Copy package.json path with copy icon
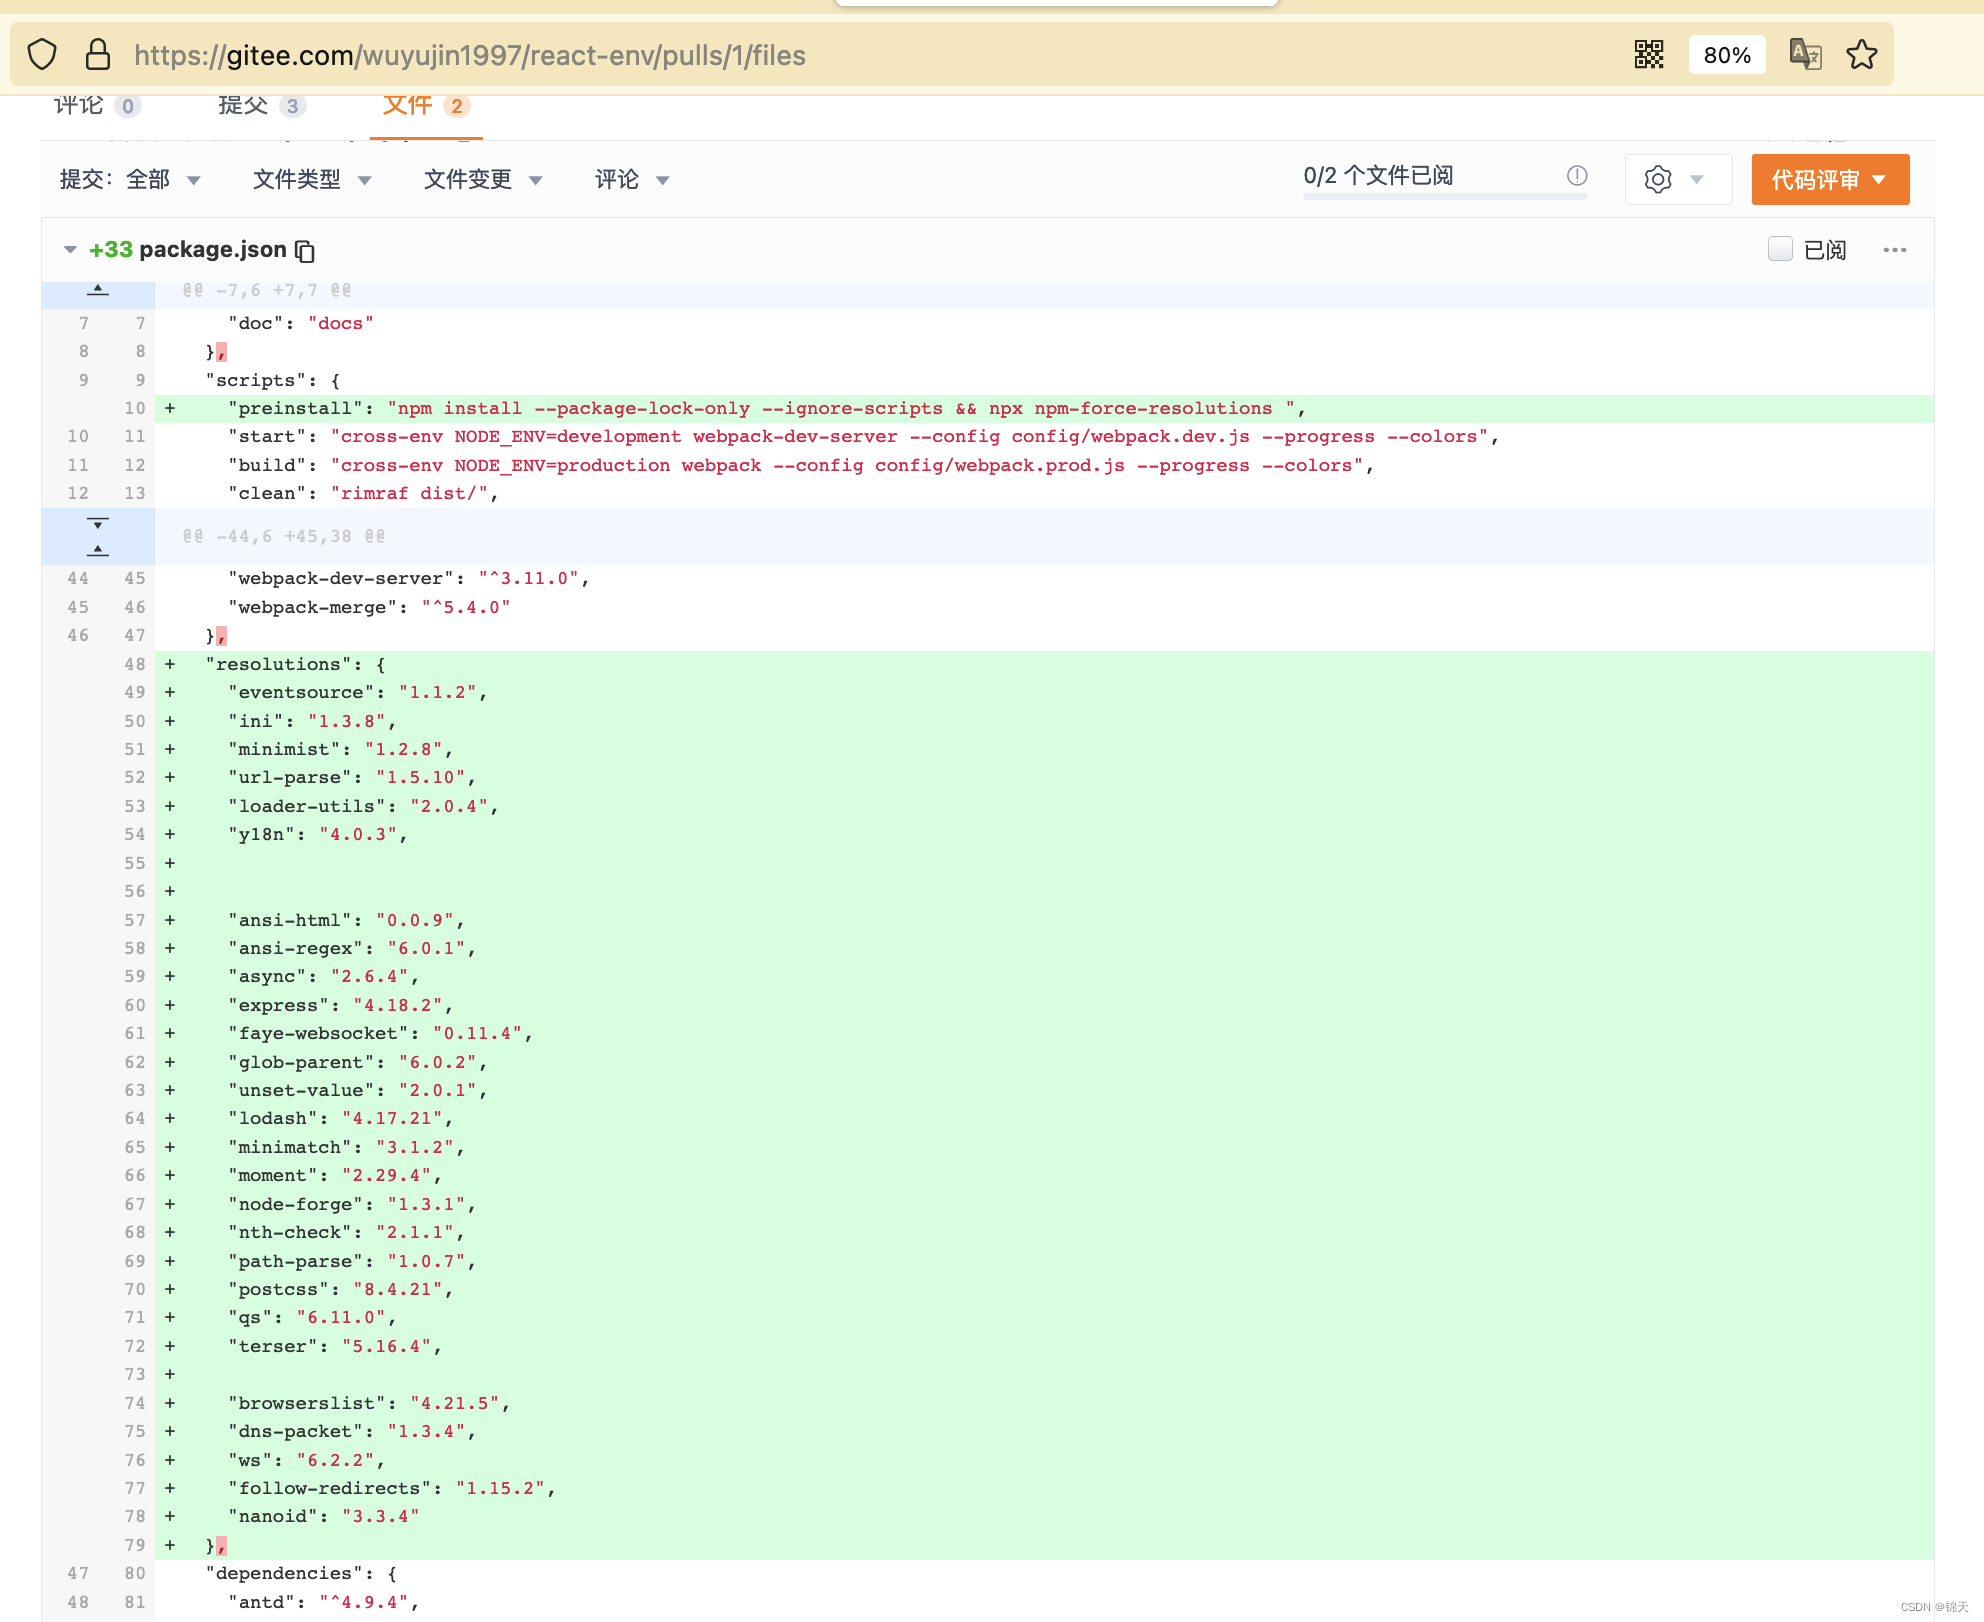The image size is (1984, 1622). [306, 251]
